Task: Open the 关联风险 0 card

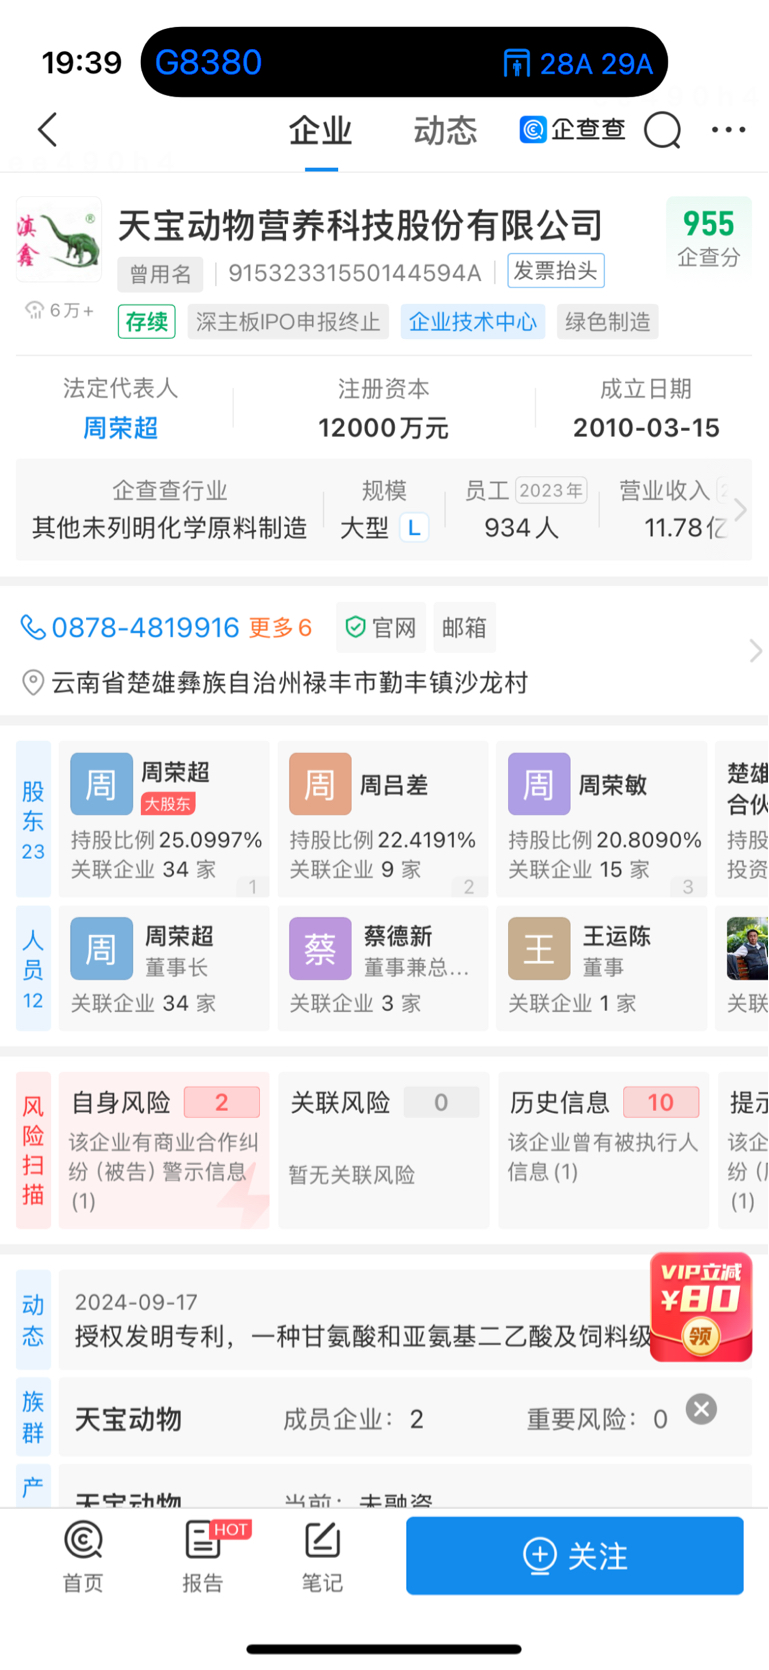Action: click(x=383, y=1150)
